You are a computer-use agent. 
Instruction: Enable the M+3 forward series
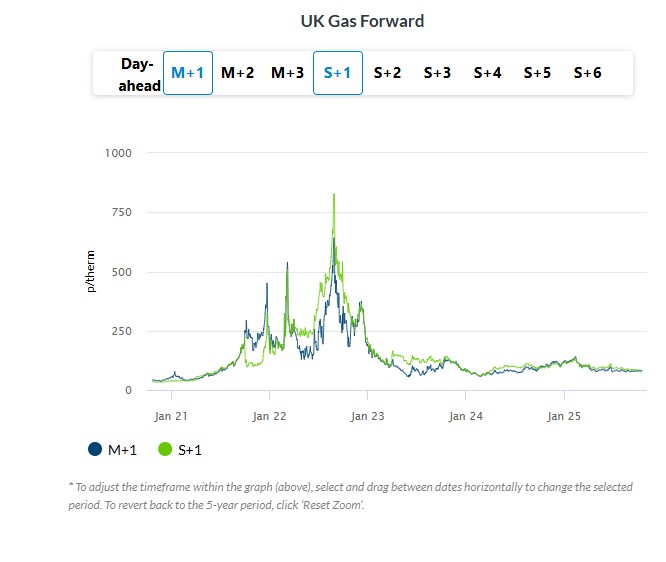pos(288,73)
